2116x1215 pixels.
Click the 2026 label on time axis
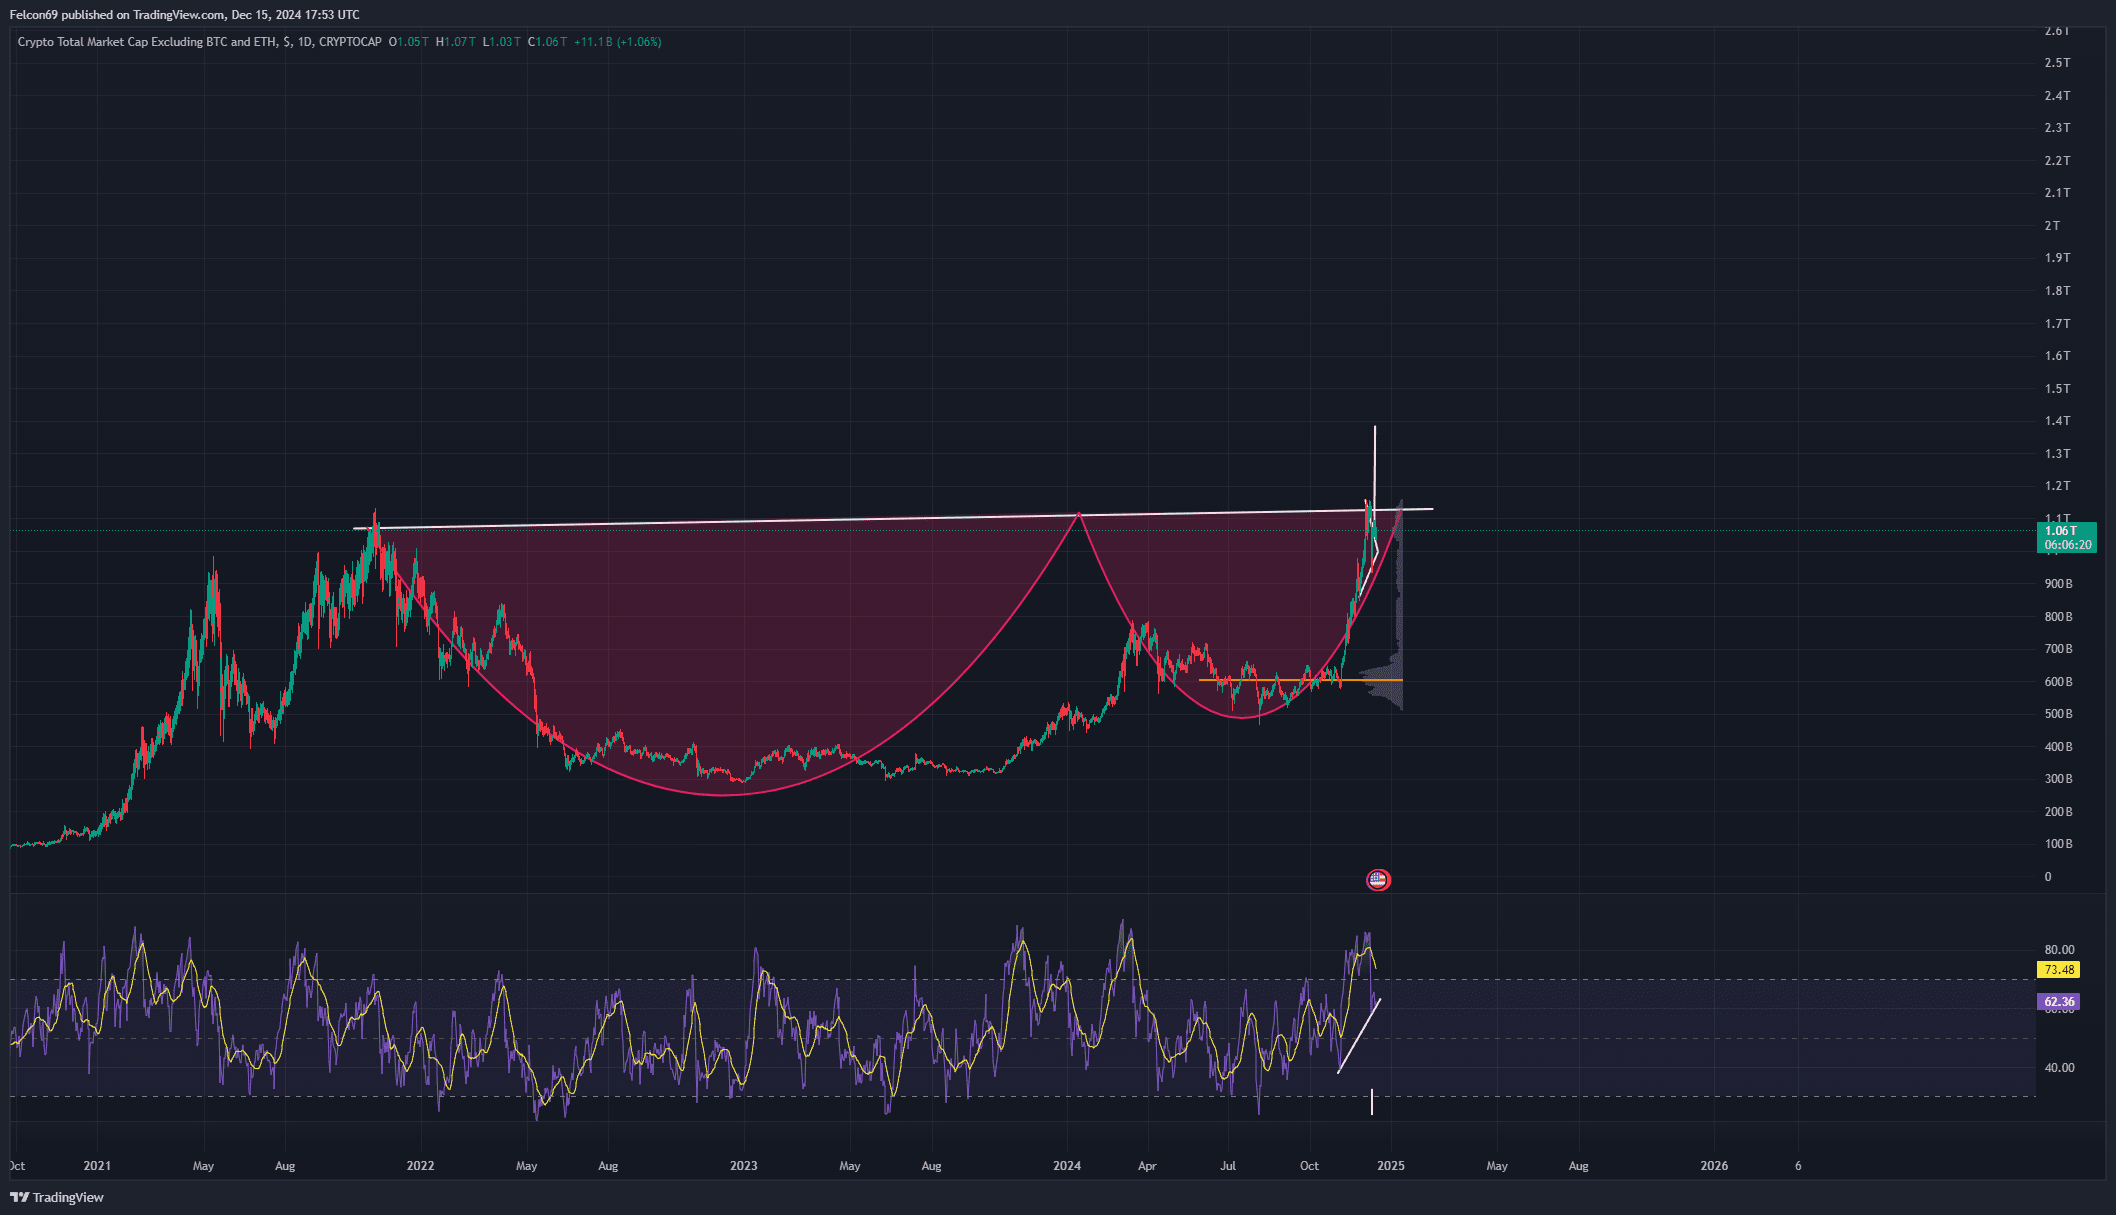pyautogui.click(x=1714, y=1166)
